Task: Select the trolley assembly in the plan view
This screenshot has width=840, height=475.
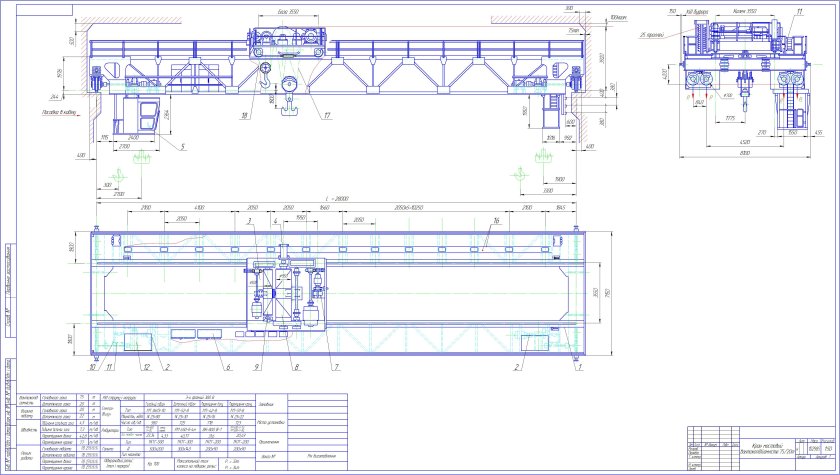Action: pos(285,293)
